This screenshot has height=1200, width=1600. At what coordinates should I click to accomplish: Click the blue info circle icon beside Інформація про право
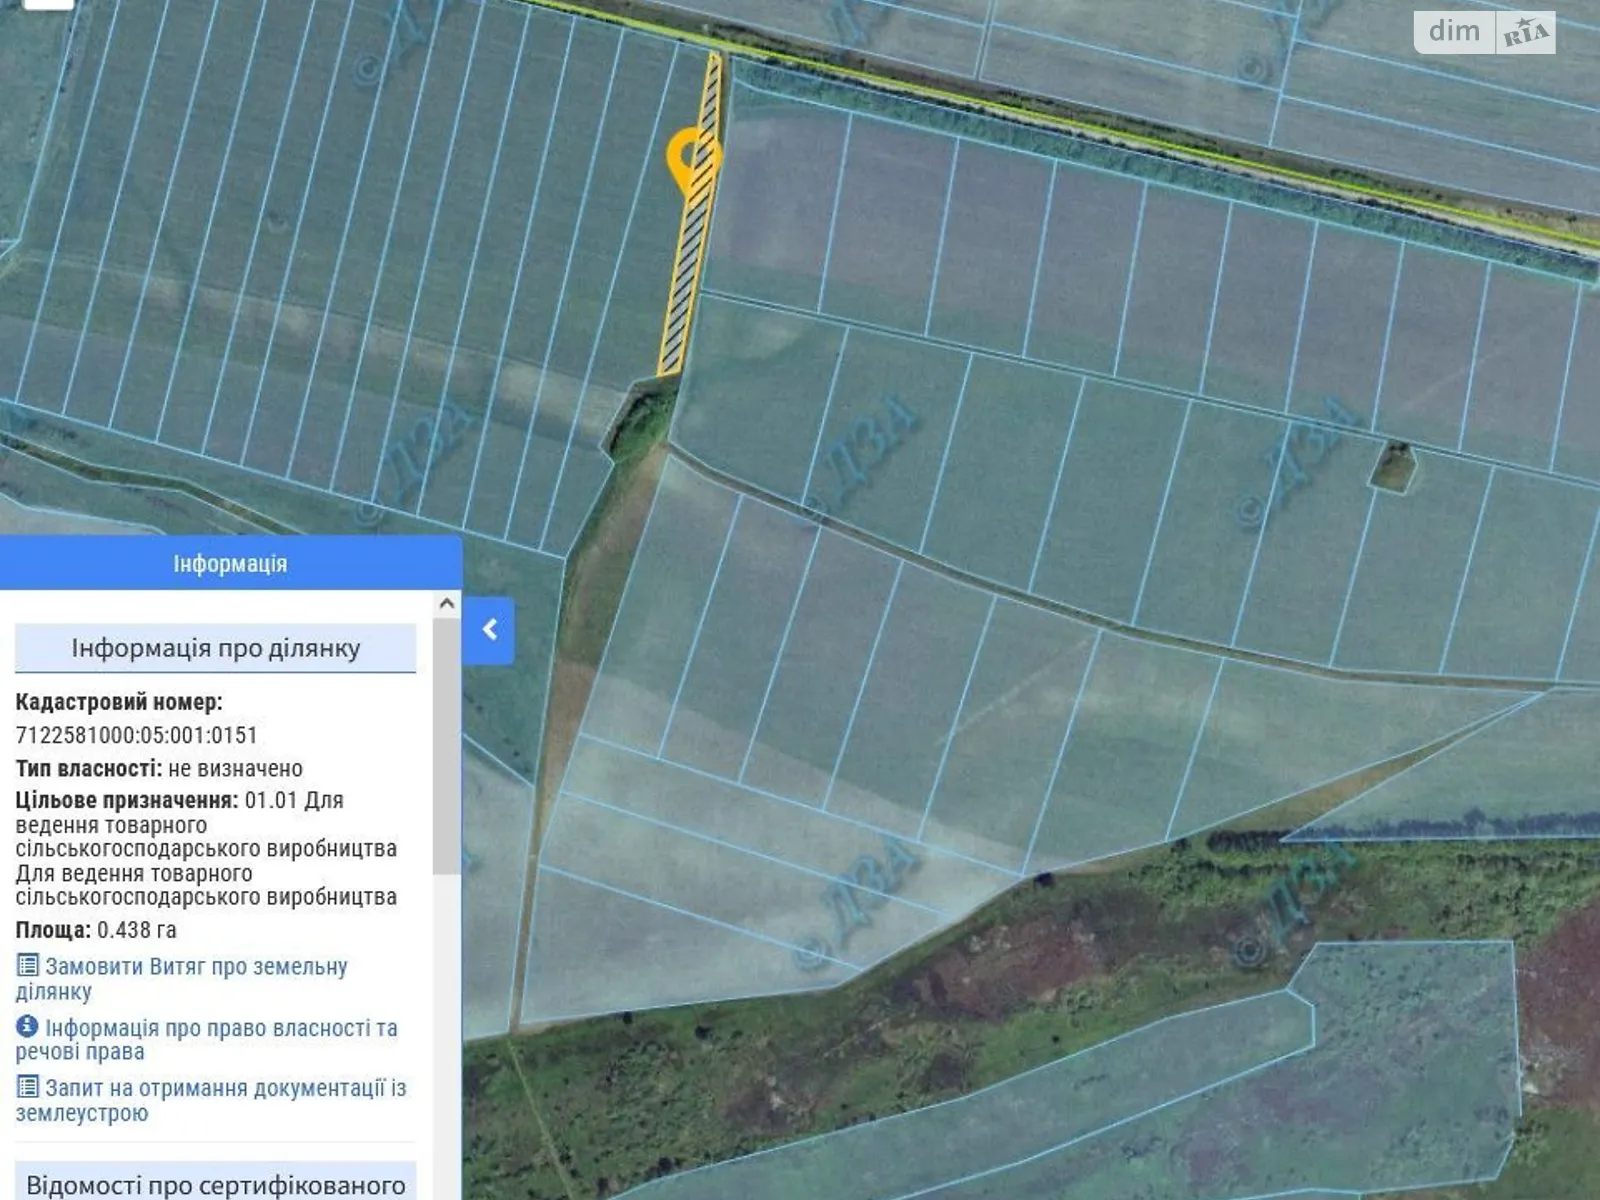point(28,1027)
